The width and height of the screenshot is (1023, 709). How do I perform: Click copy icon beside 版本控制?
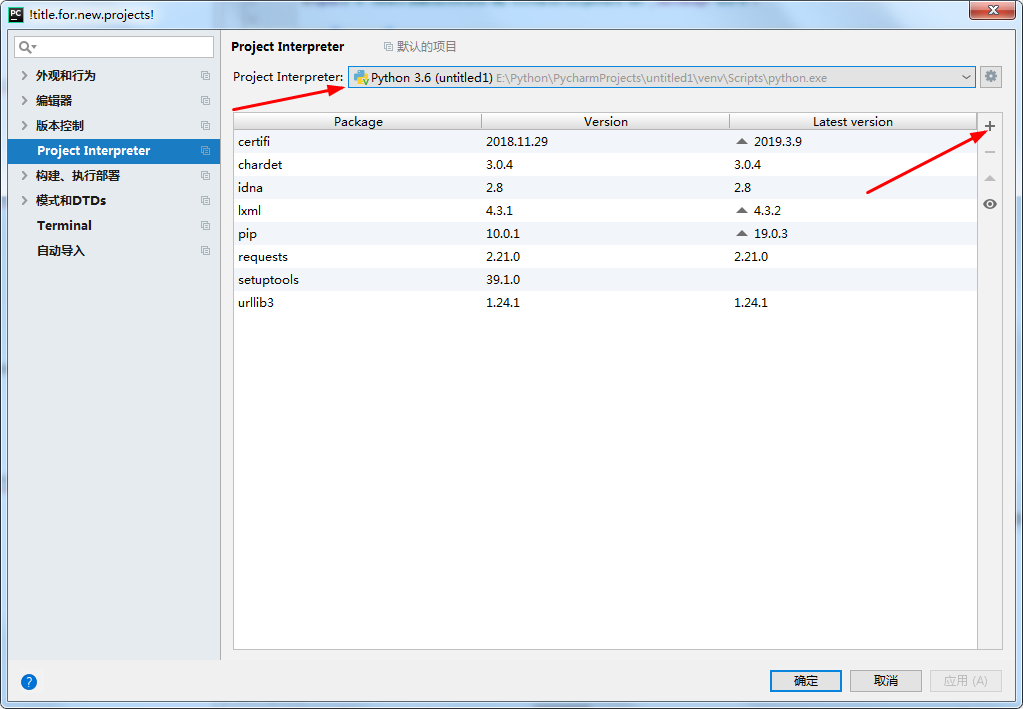pyautogui.click(x=206, y=125)
